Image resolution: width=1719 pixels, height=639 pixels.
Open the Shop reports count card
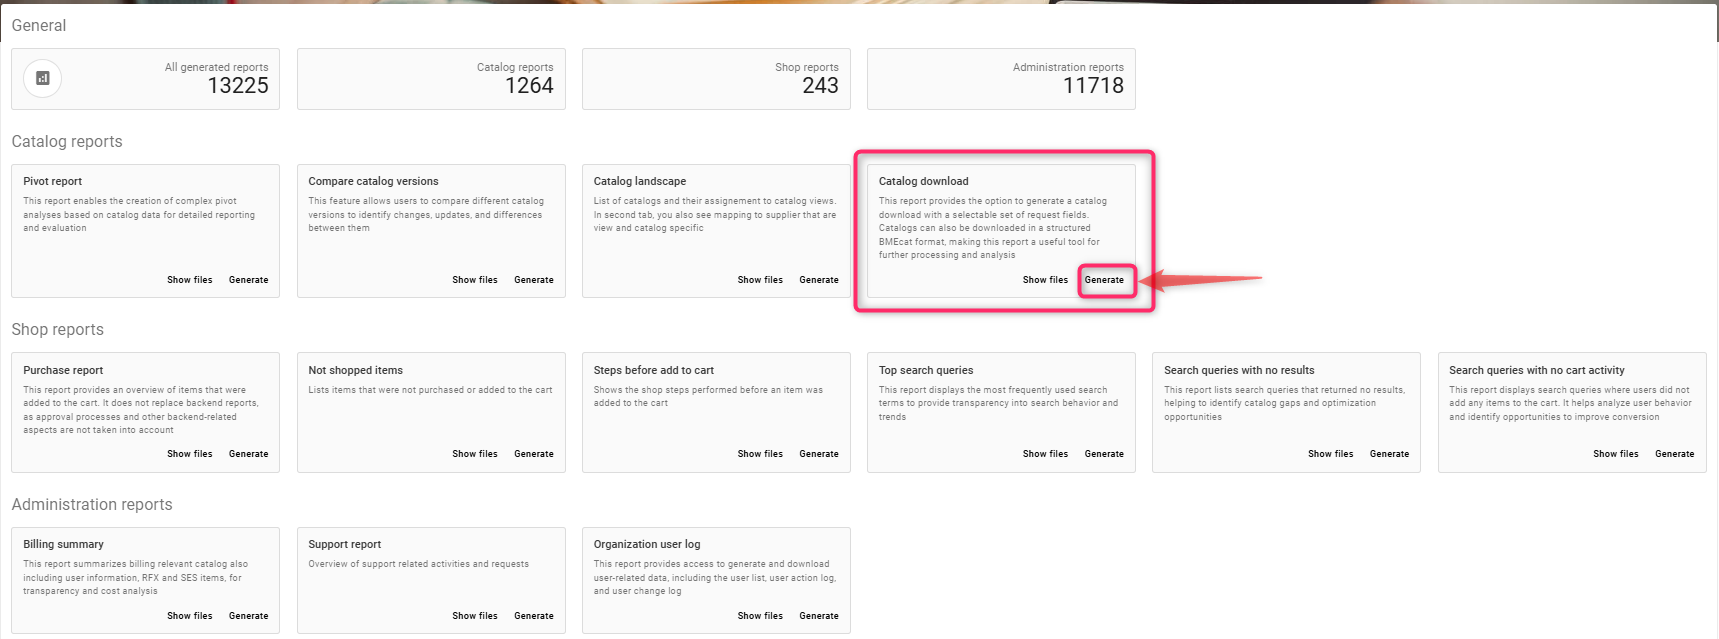coord(716,79)
